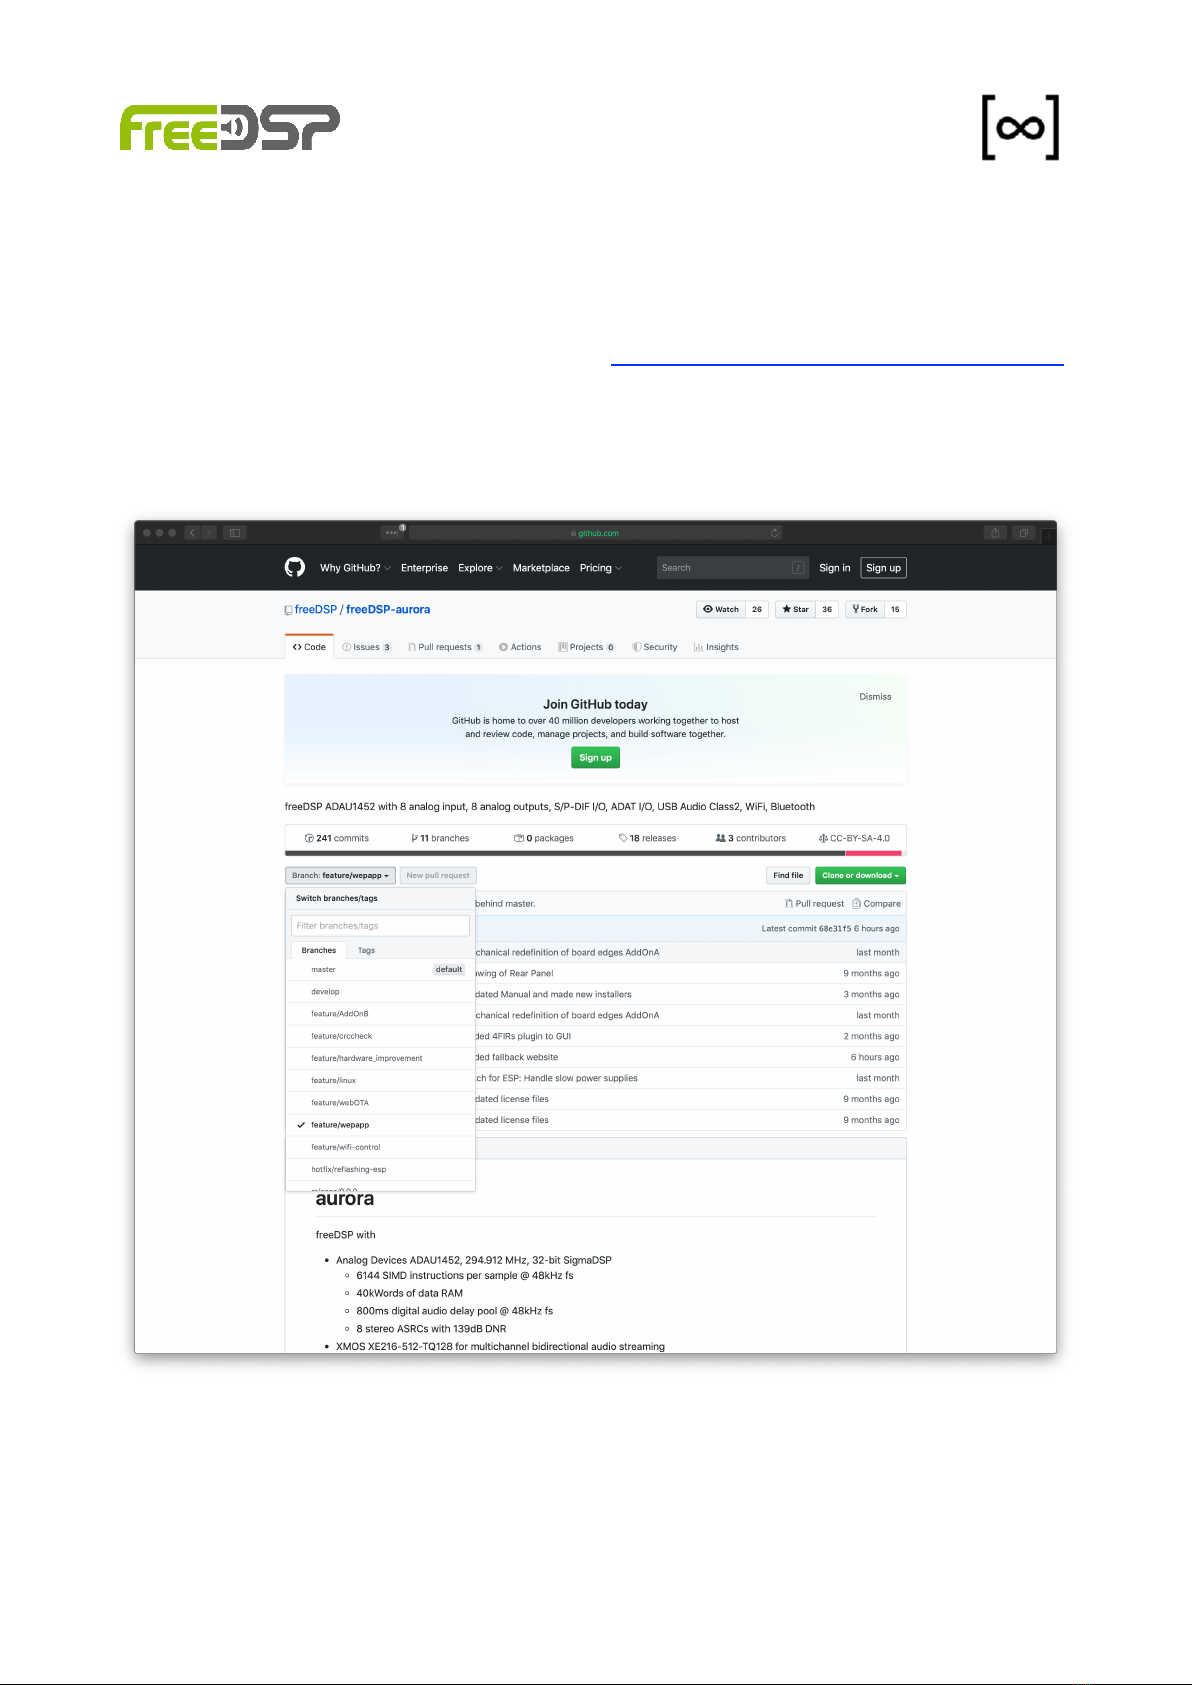Switch to feature/AddOnB branch
Screen dimensions: 1192x1685
point(380,1014)
